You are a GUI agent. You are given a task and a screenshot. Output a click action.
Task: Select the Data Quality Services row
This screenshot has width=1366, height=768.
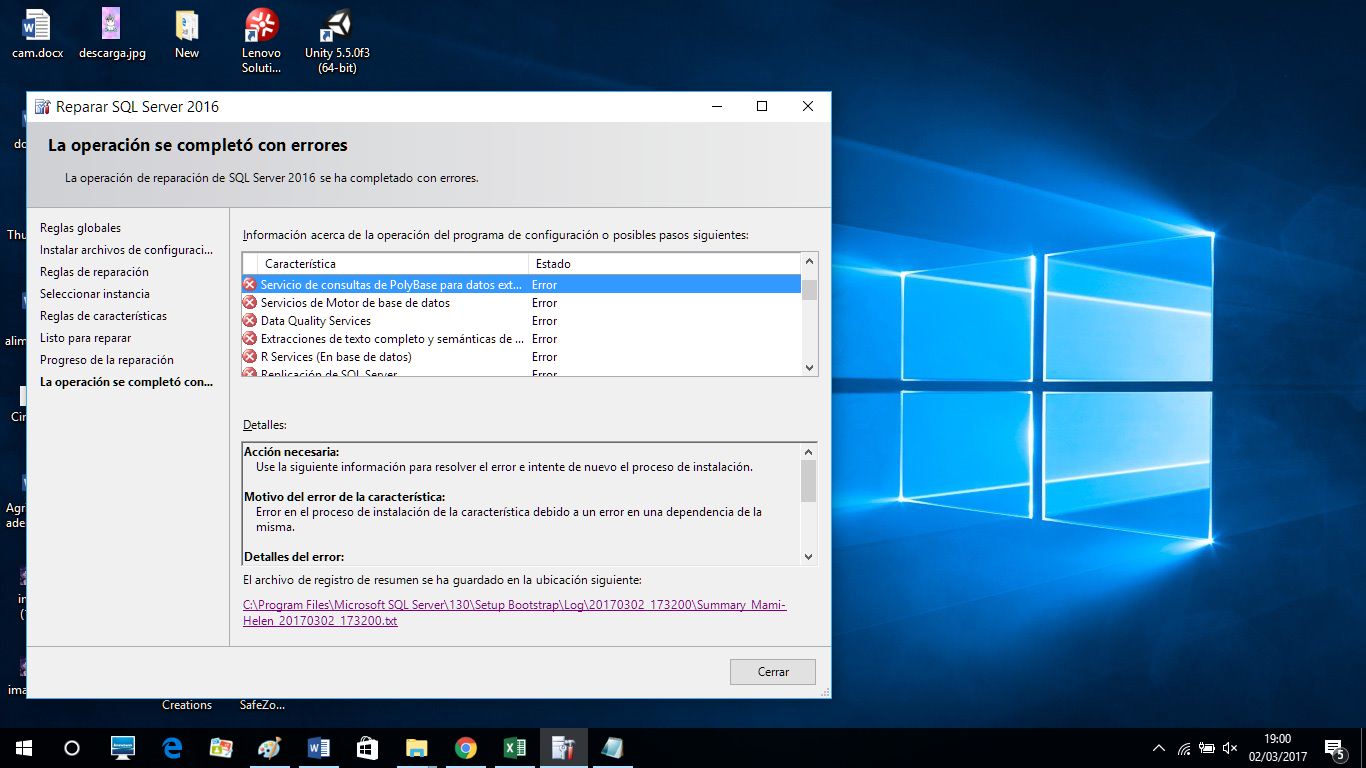[x=522, y=321]
